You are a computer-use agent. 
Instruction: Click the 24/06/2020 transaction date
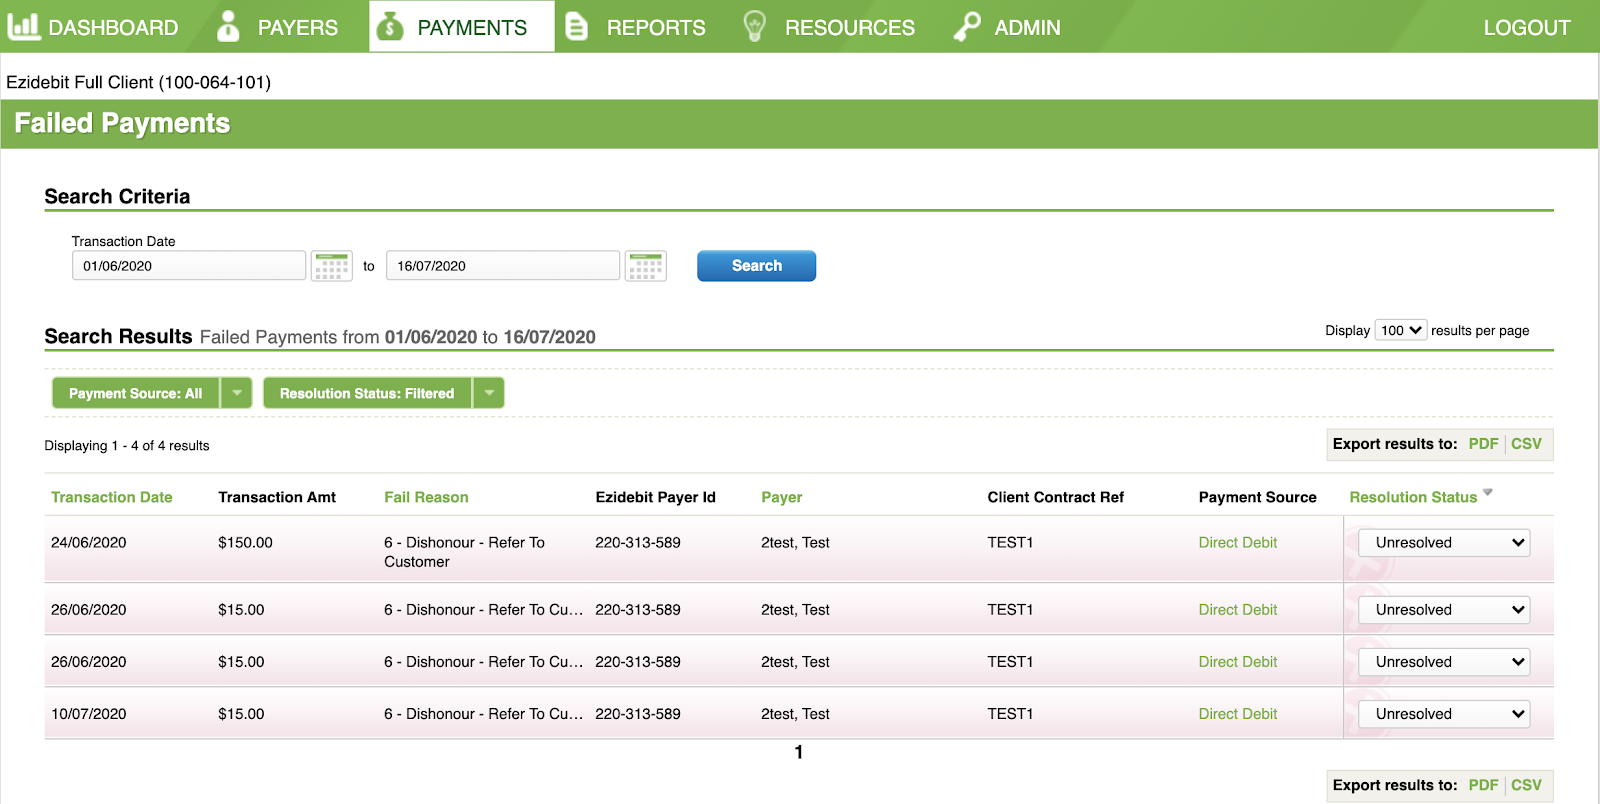coord(89,543)
